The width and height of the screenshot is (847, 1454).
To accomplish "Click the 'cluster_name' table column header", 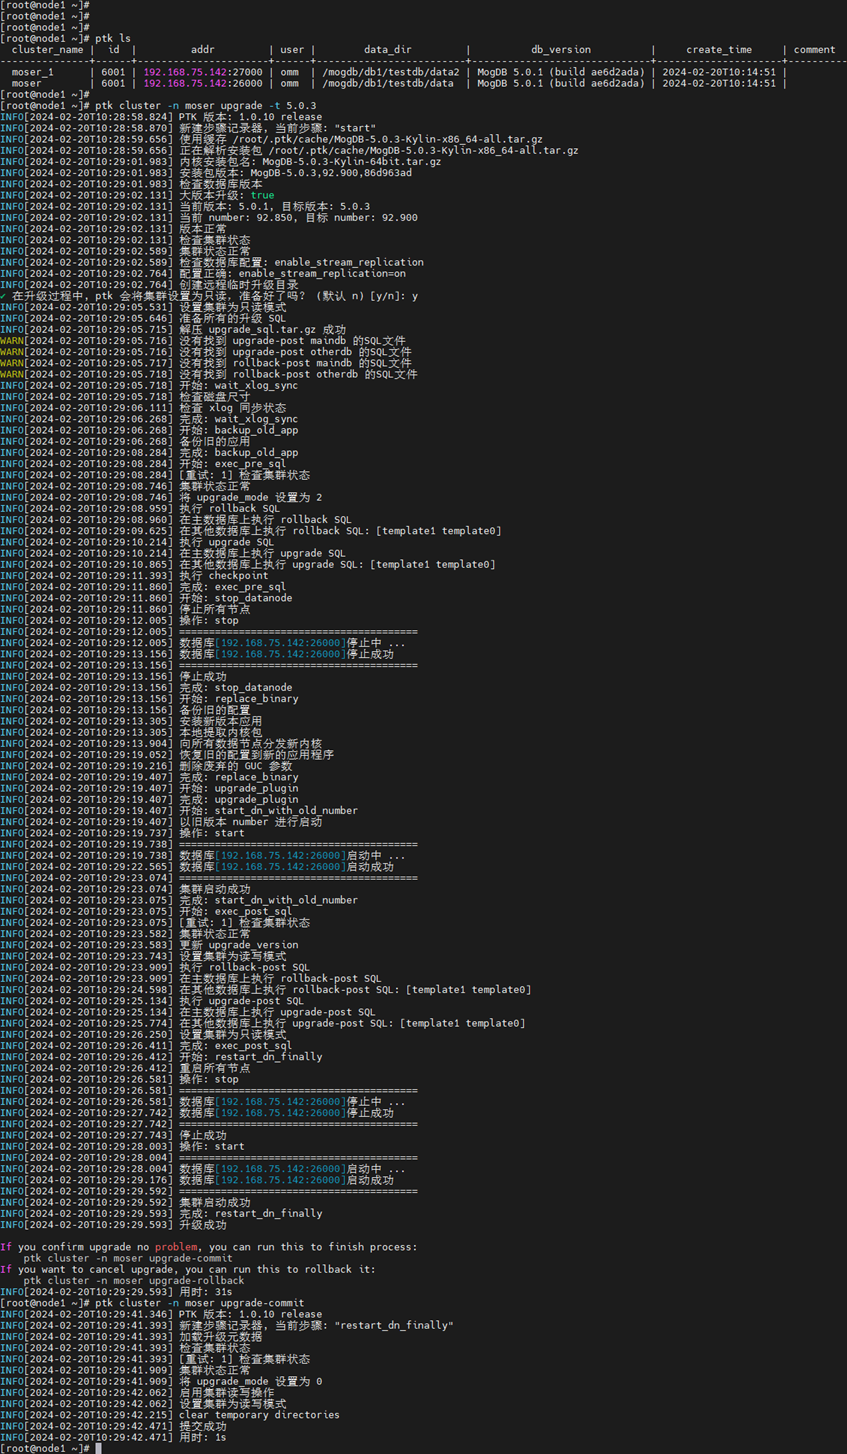I will (x=47, y=50).
